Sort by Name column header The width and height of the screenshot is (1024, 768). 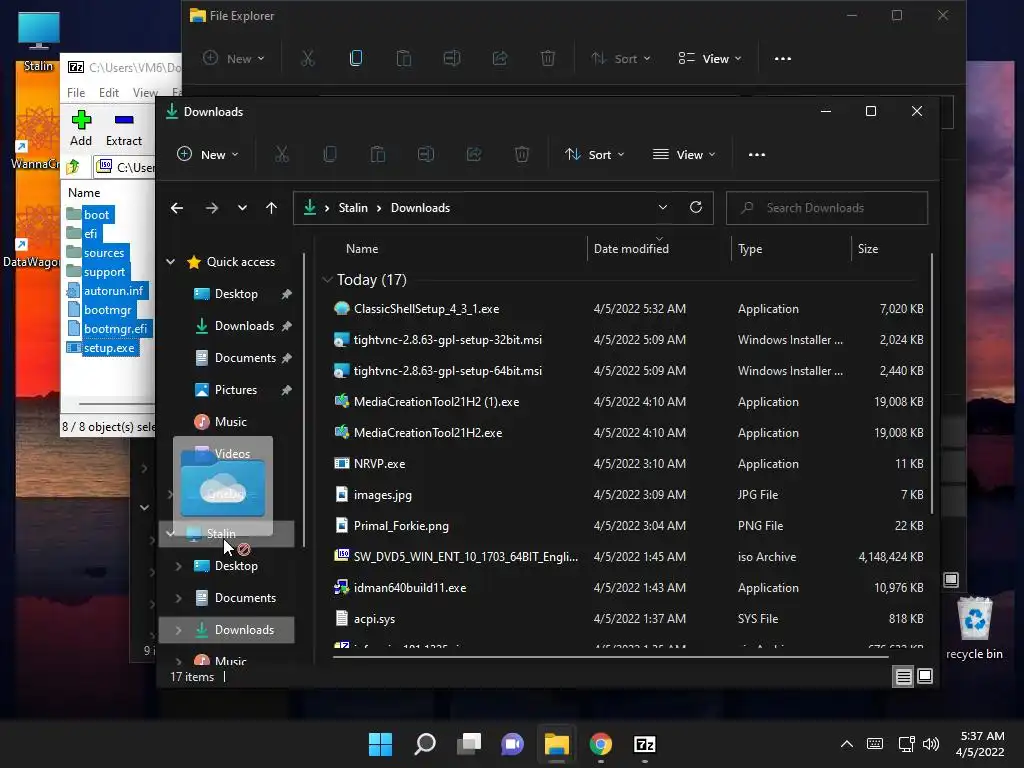(x=362, y=249)
